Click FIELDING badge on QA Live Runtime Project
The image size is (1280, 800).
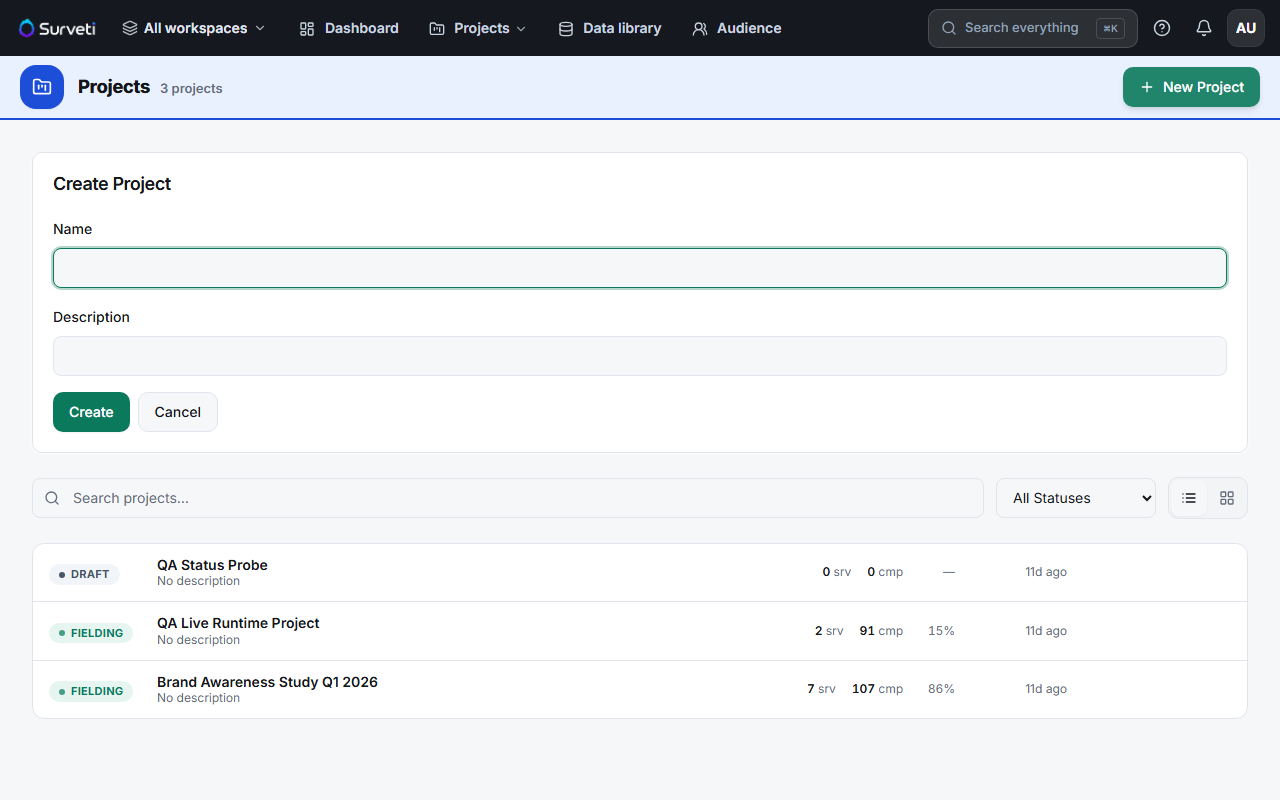click(x=91, y=633)
